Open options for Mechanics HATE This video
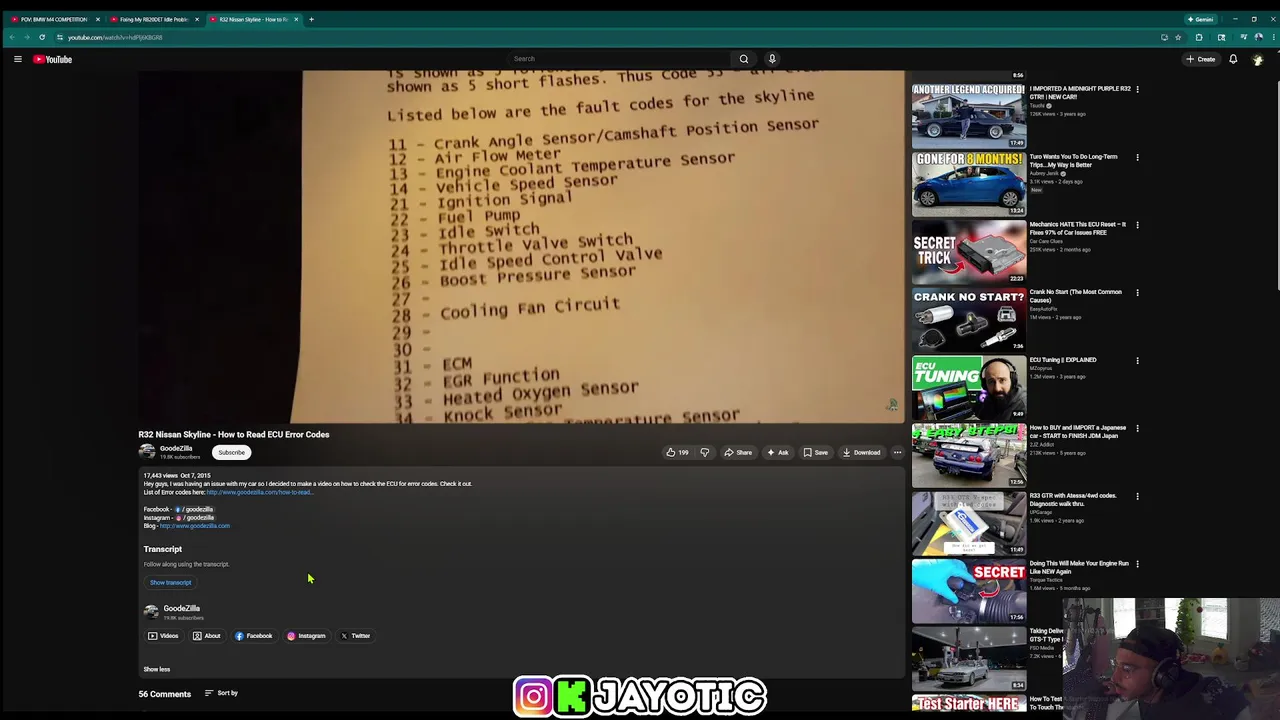The width and height of the screenshot is (1280, 720). tap(1137, 225)
